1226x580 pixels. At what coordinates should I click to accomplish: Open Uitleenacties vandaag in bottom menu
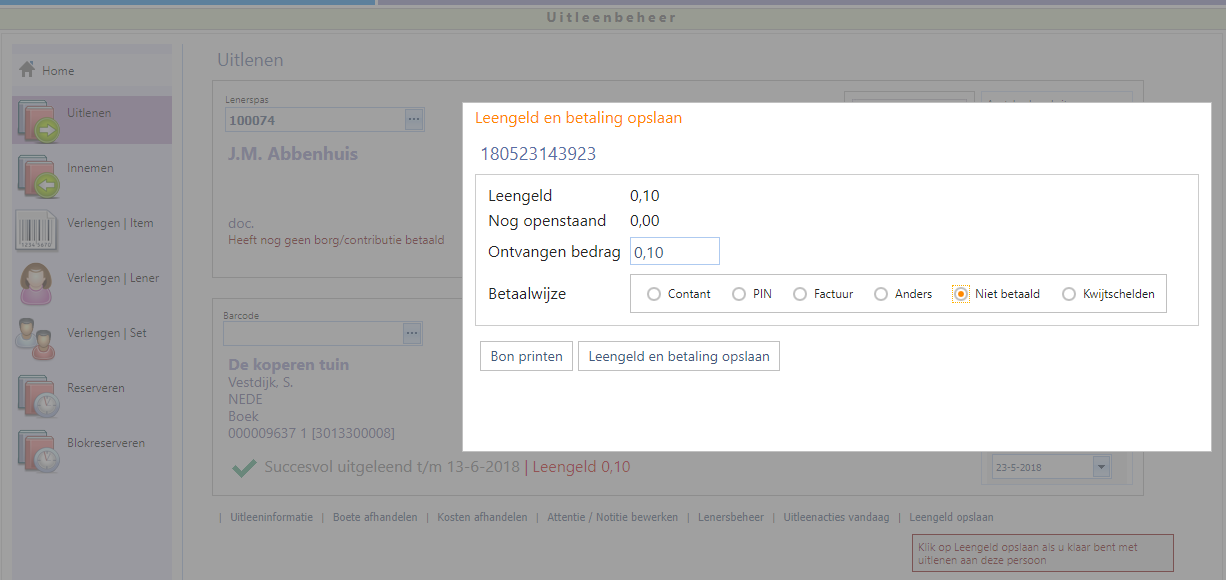836,517
